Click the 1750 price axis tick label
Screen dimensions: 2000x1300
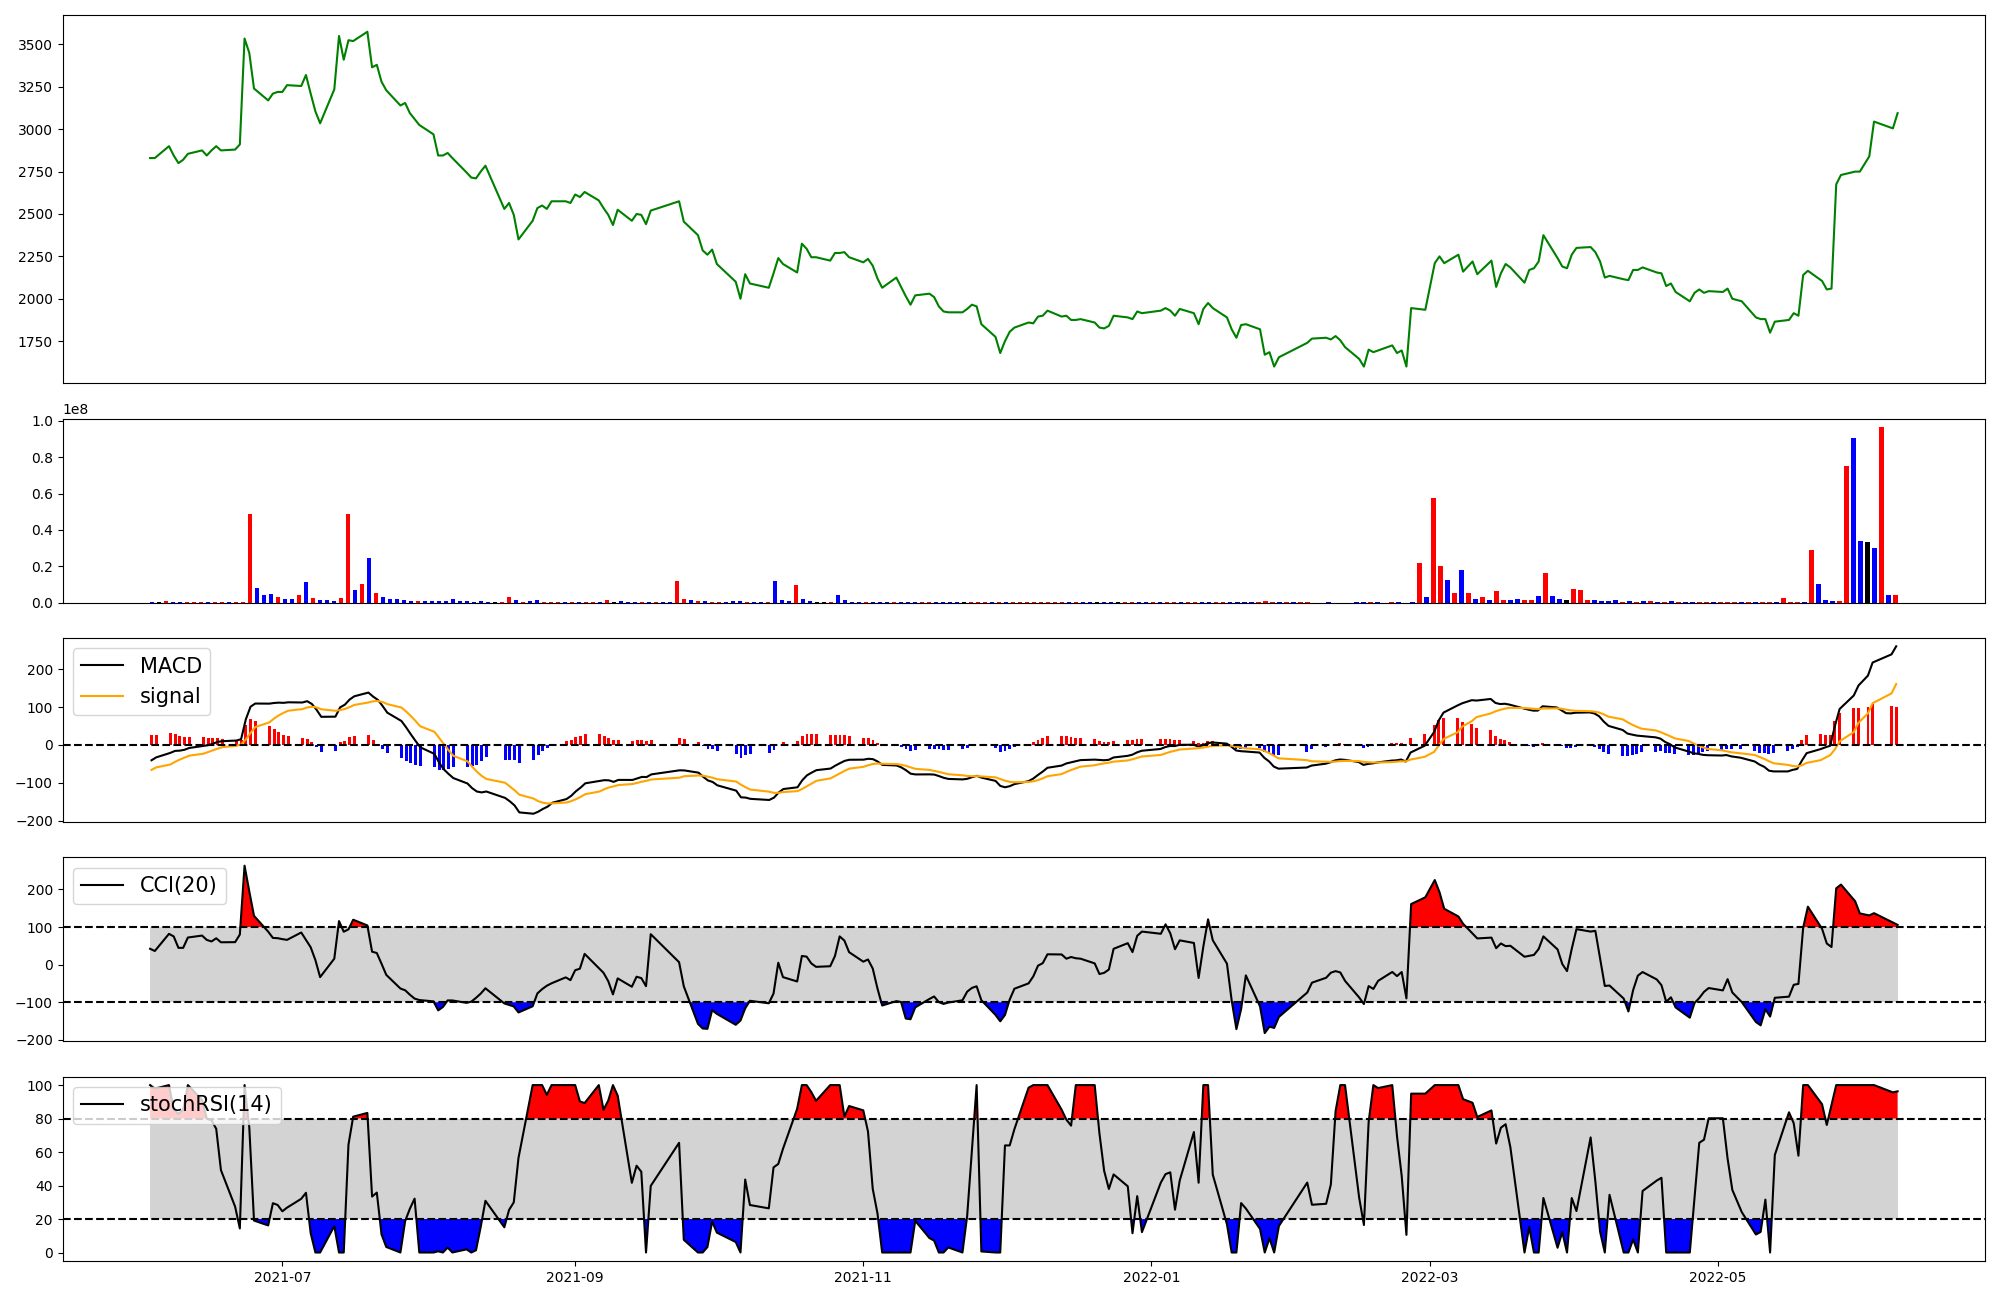pos(34,342)
